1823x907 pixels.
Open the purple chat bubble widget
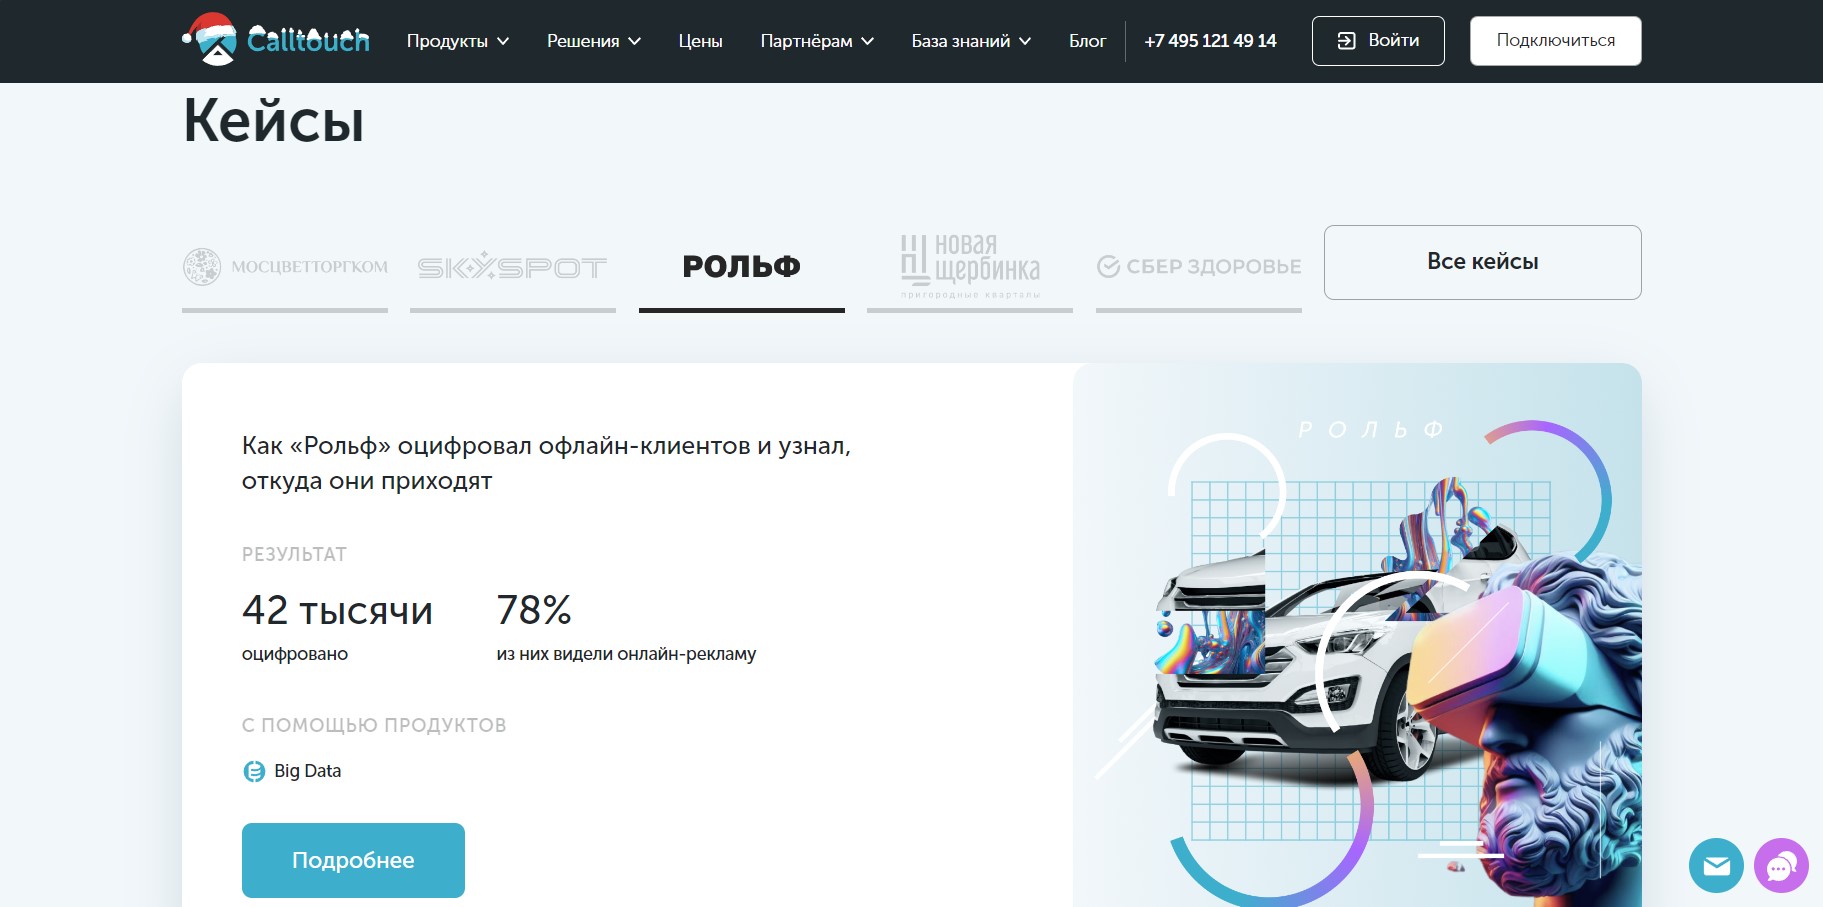point(1781,865)
